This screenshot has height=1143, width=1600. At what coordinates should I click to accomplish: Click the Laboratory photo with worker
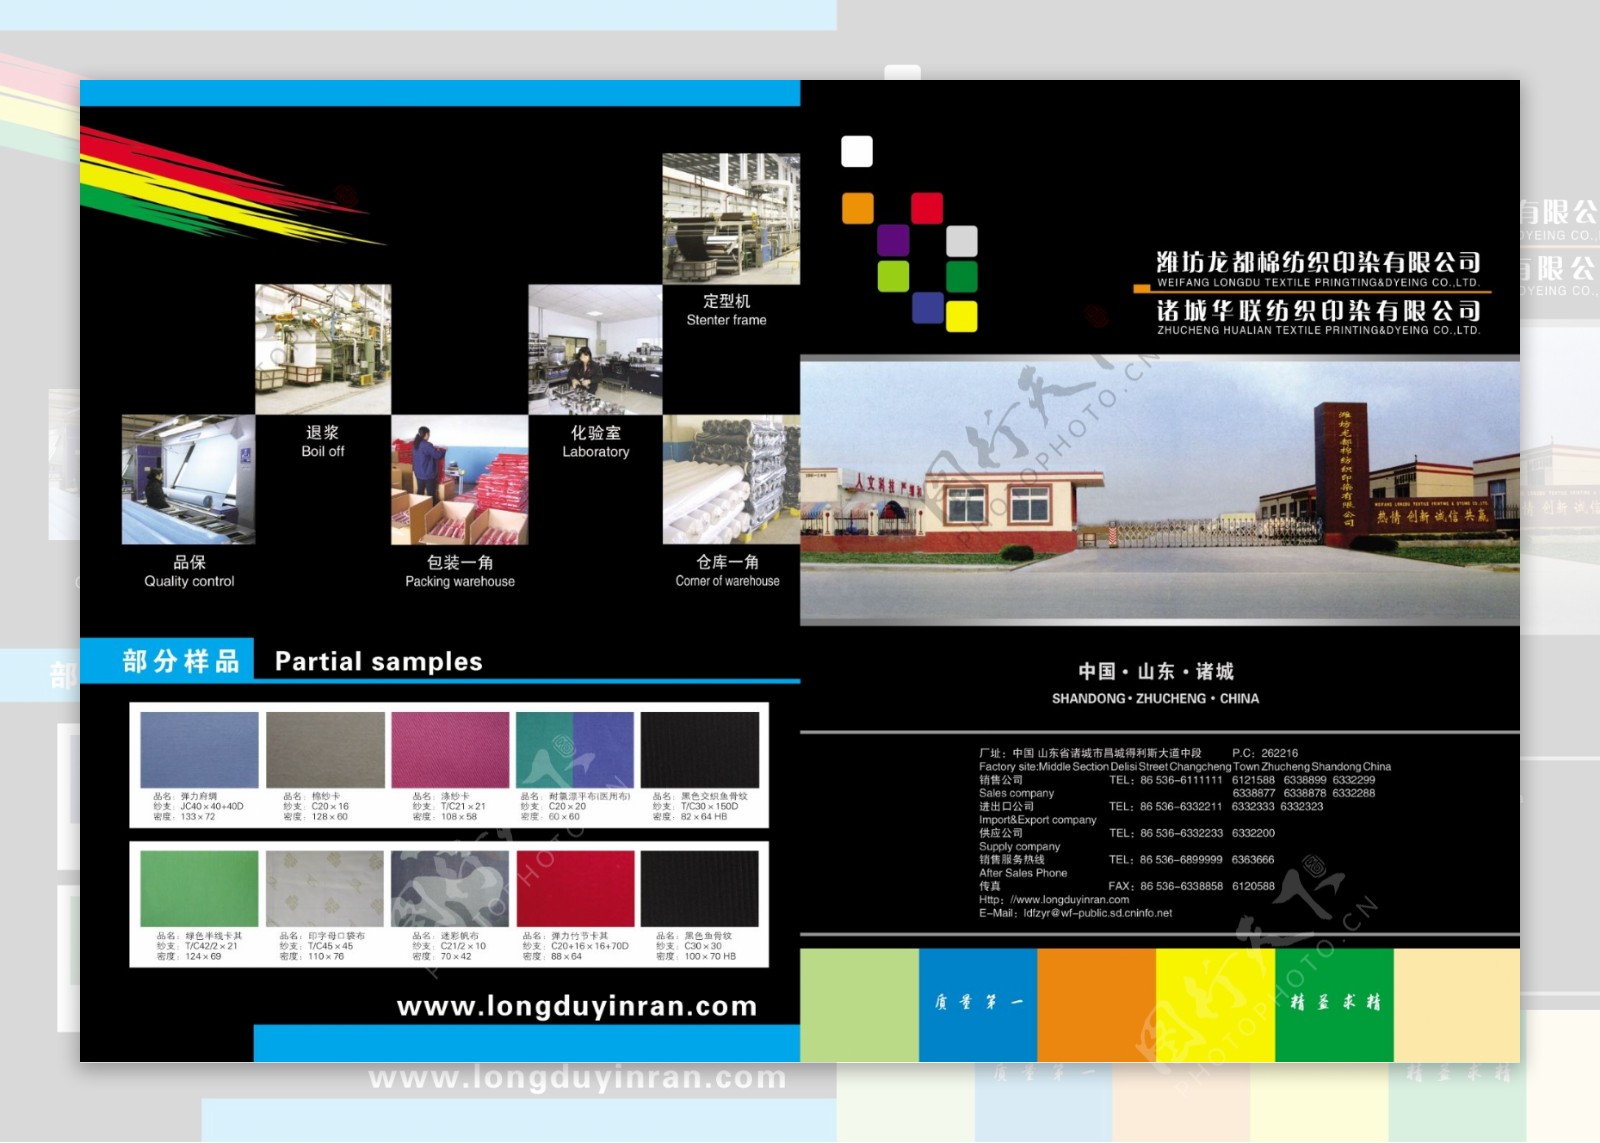595,349
